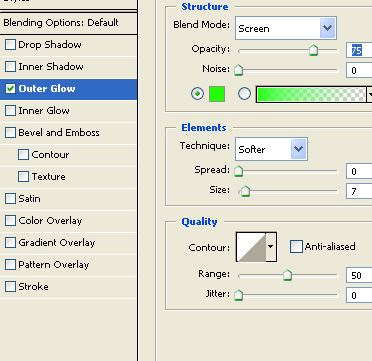The width and height of the screenshot is (372, 361).
Task: Select the Inner Glow style label
Action: [44, 111]
